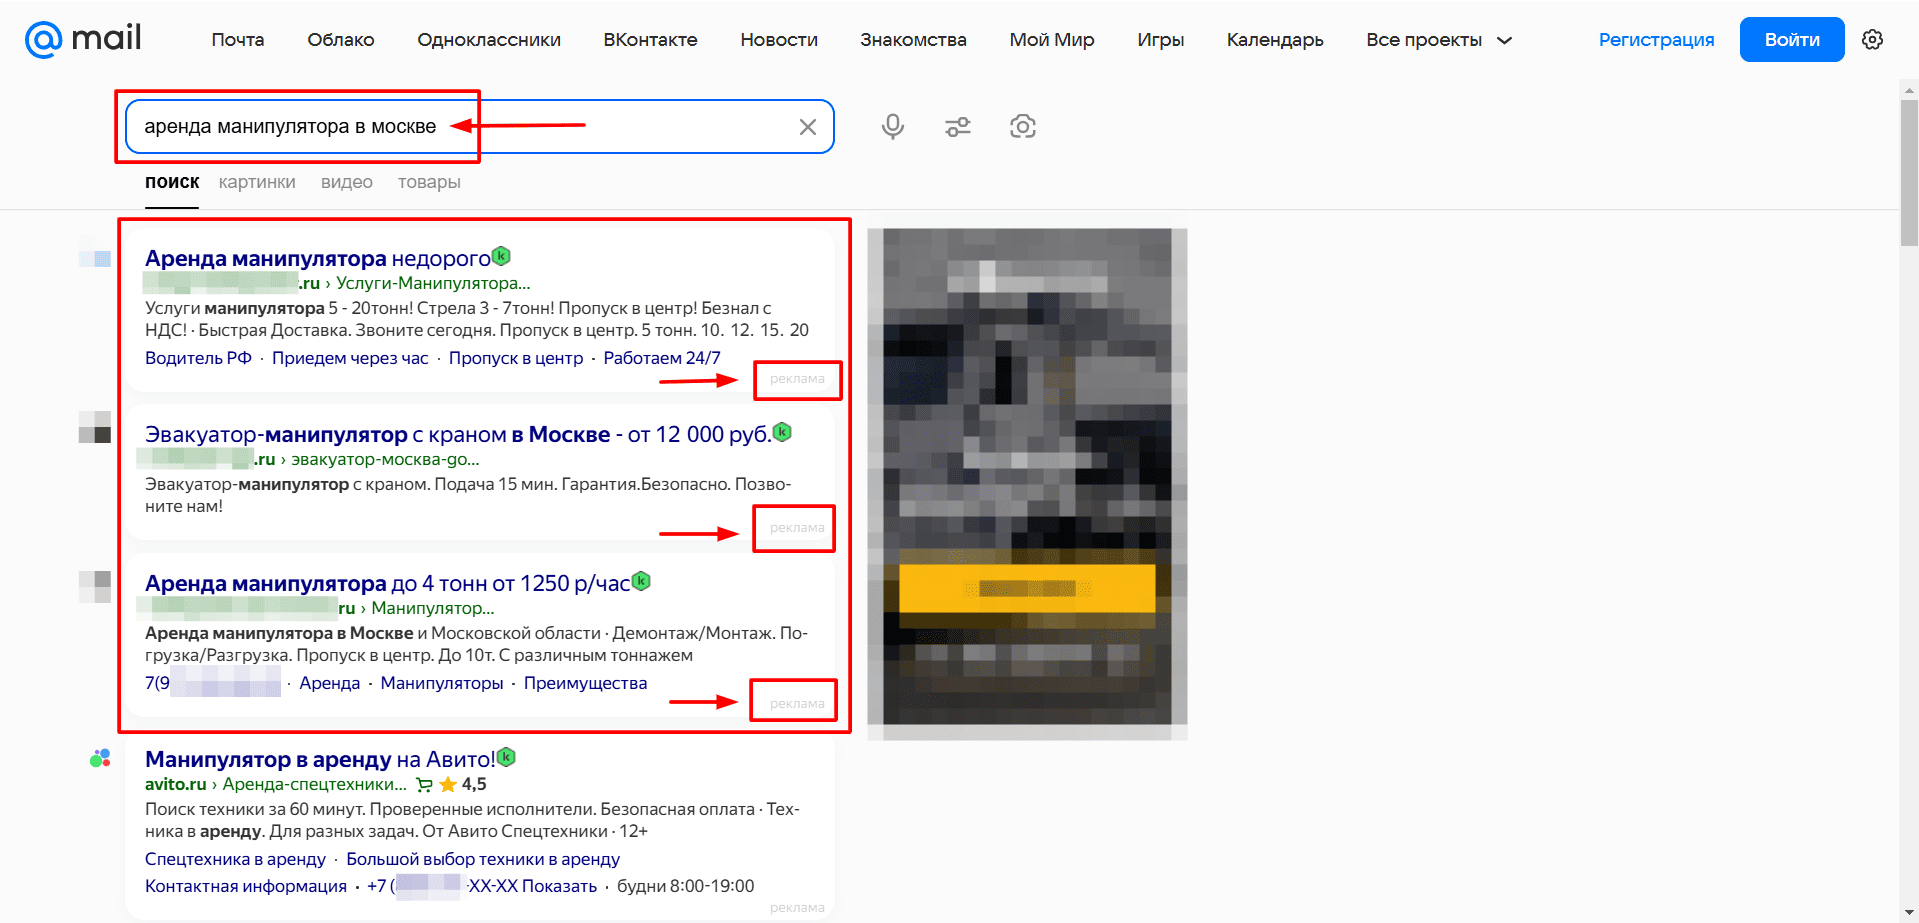Click the Mail.ru logo

83,39
